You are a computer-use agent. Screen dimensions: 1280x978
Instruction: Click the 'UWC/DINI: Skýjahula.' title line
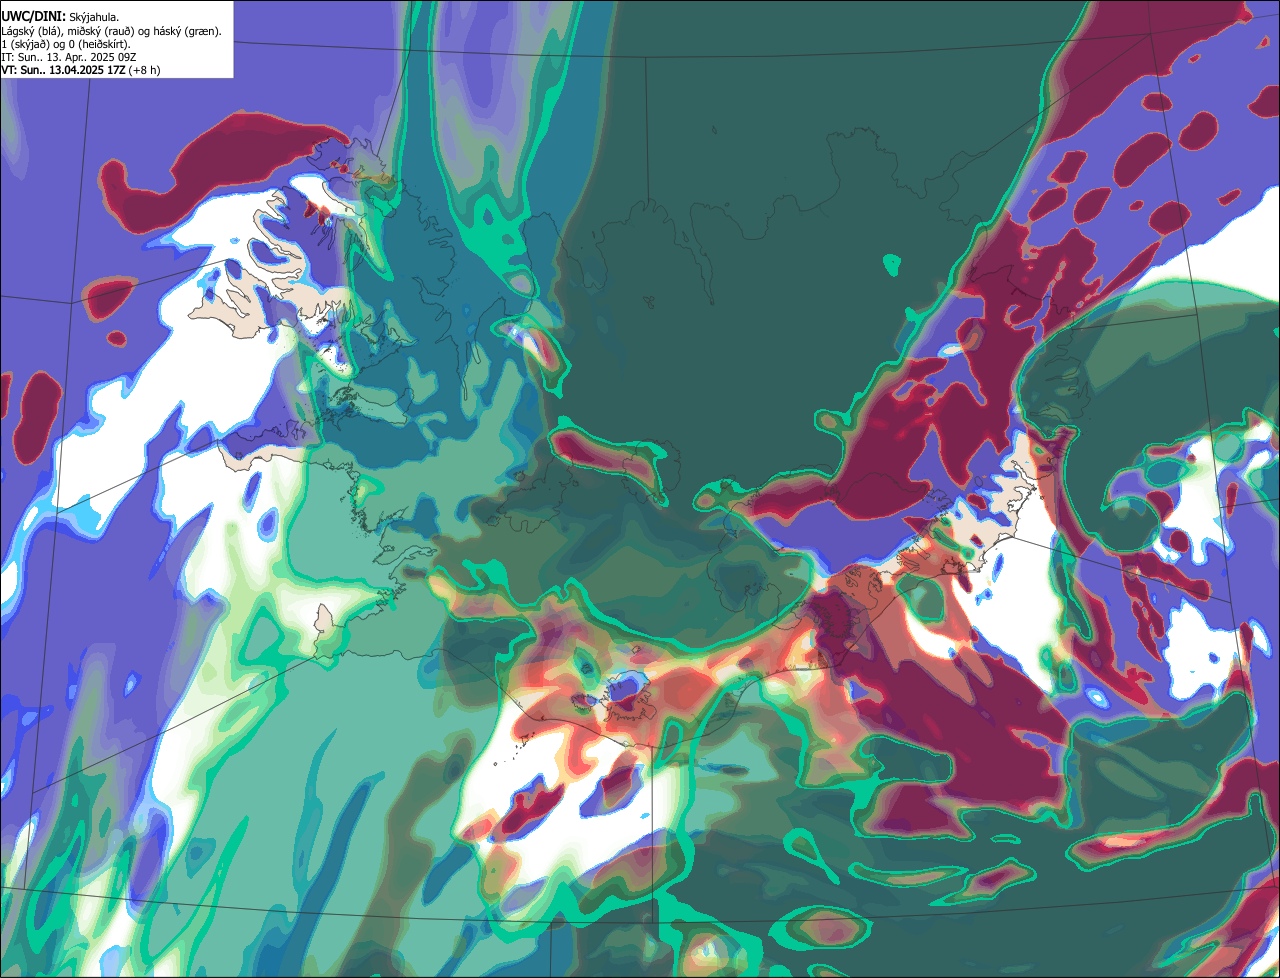click(59, 17)
